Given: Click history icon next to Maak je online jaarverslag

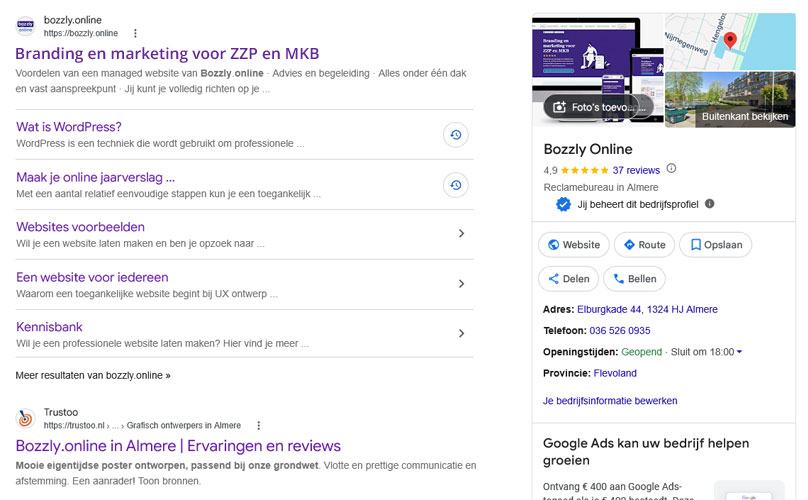Looking at the screenshot, I should click(456, 185).
